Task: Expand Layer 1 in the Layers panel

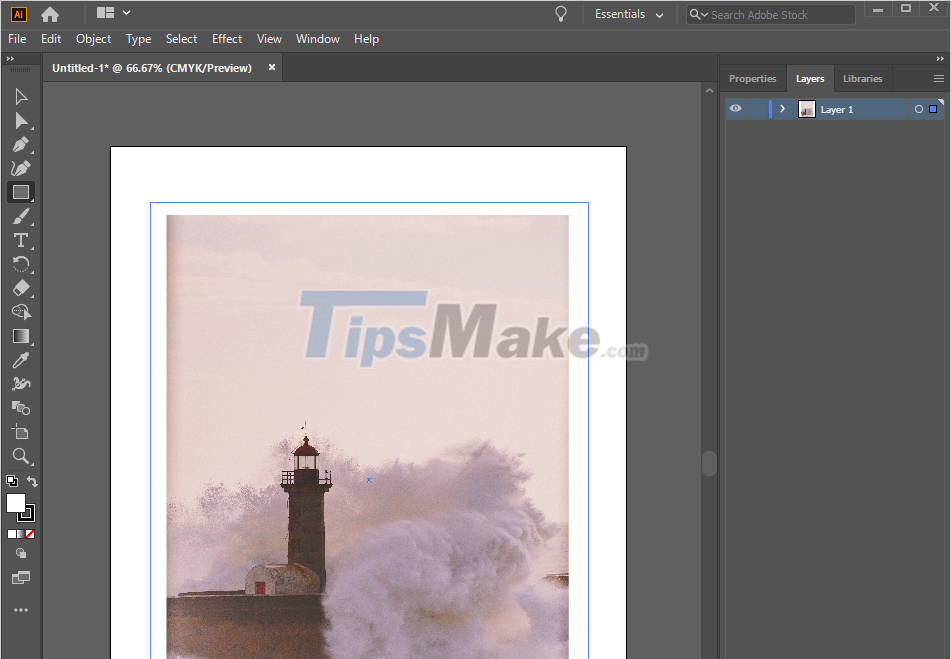Action: (x=783, y=108)
